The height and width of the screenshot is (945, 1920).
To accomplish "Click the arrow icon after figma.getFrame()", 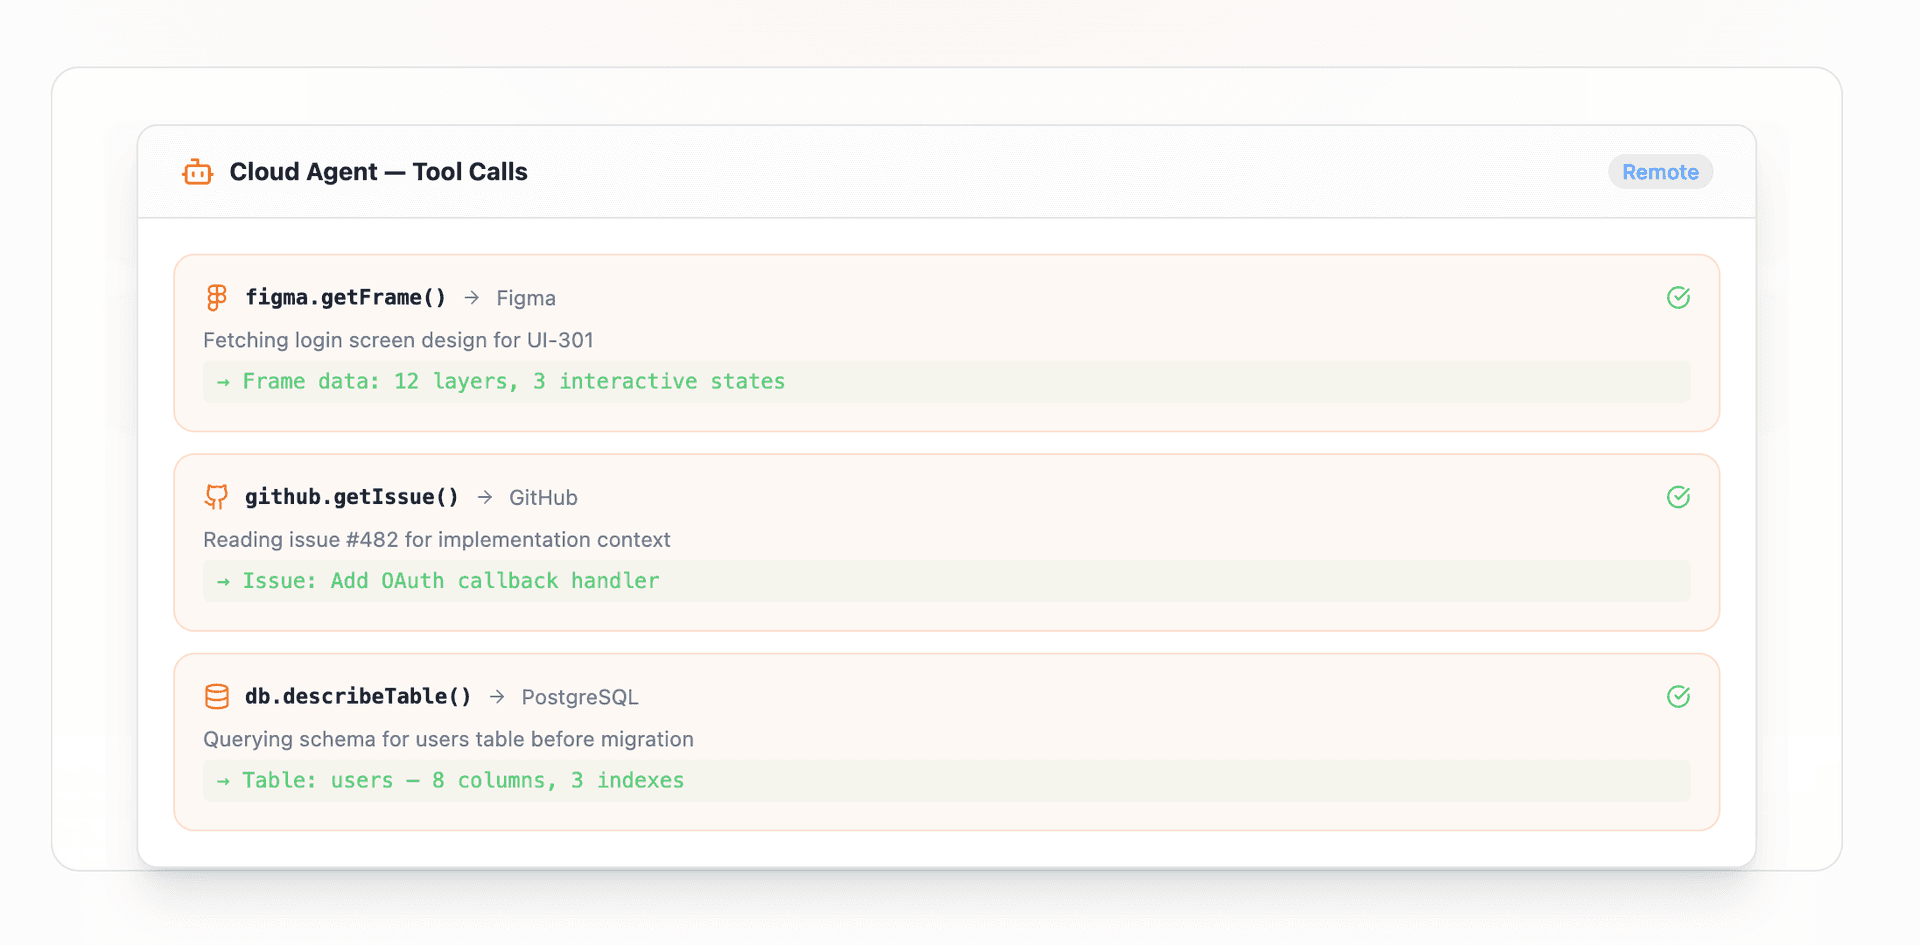I will click(471, 297).
